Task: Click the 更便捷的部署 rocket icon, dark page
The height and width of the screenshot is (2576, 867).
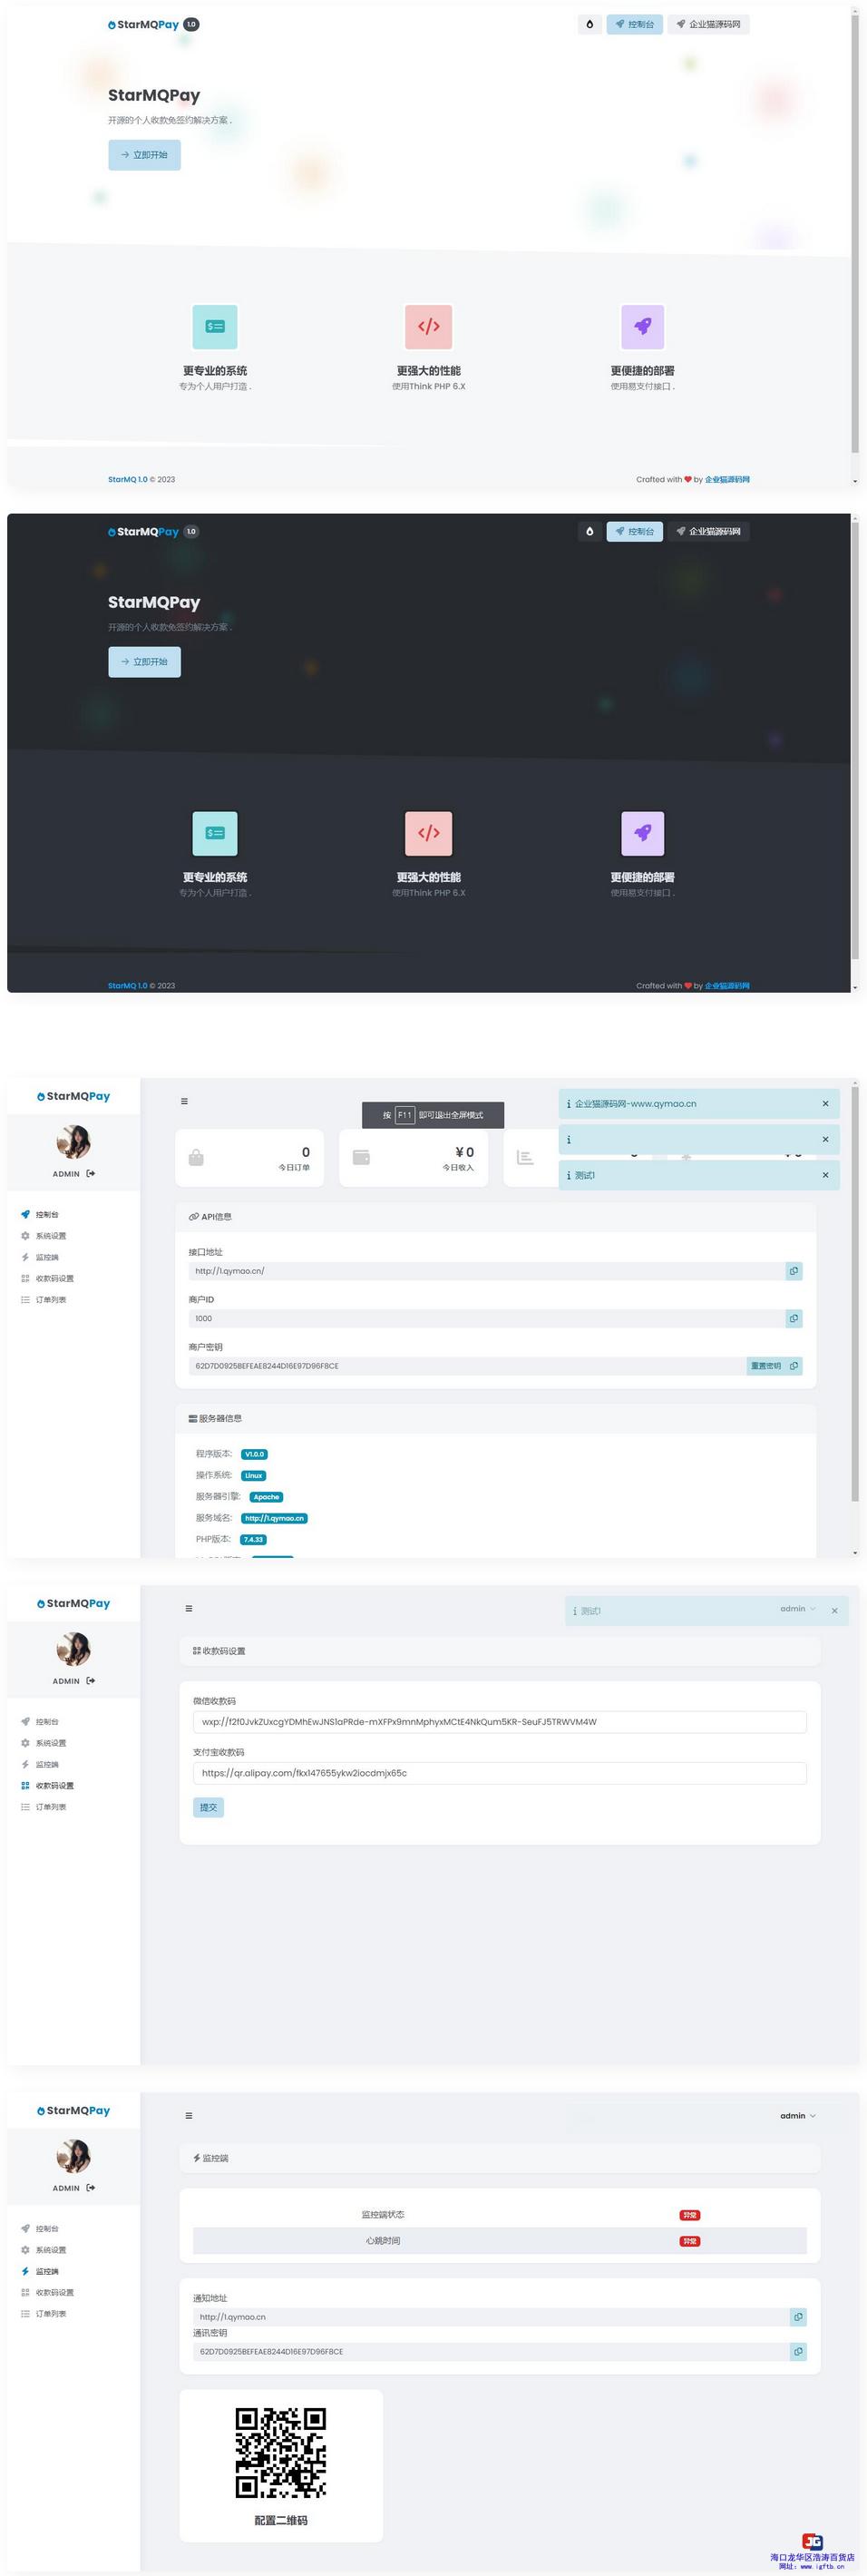Action: [x=642, y=833]
